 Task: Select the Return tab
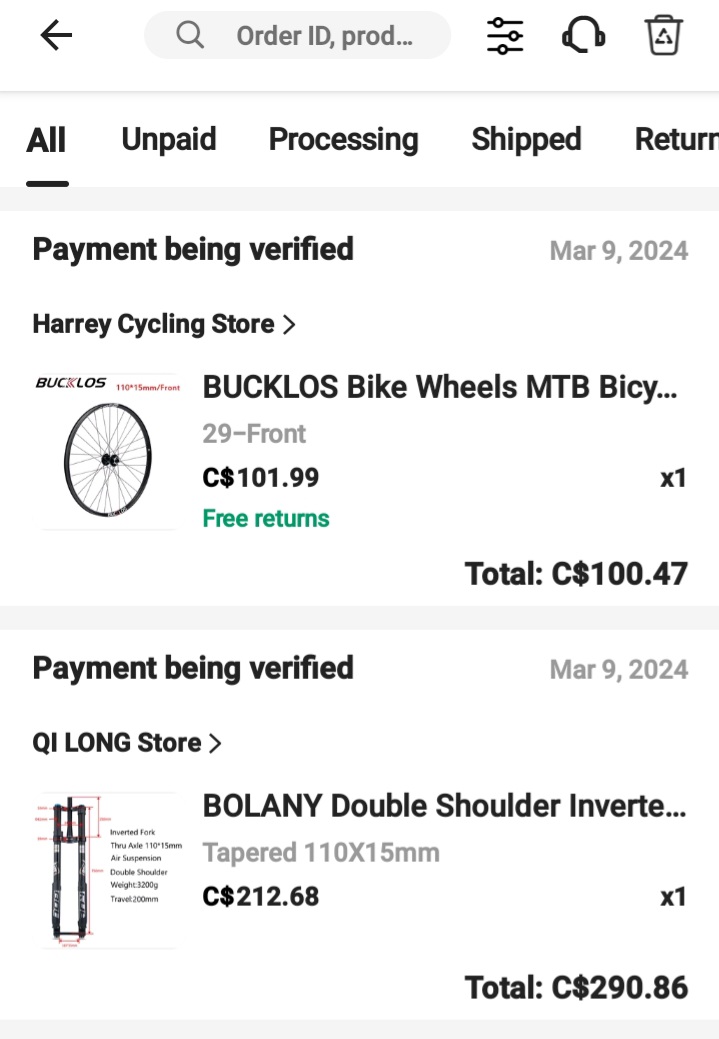click(676, 139)
